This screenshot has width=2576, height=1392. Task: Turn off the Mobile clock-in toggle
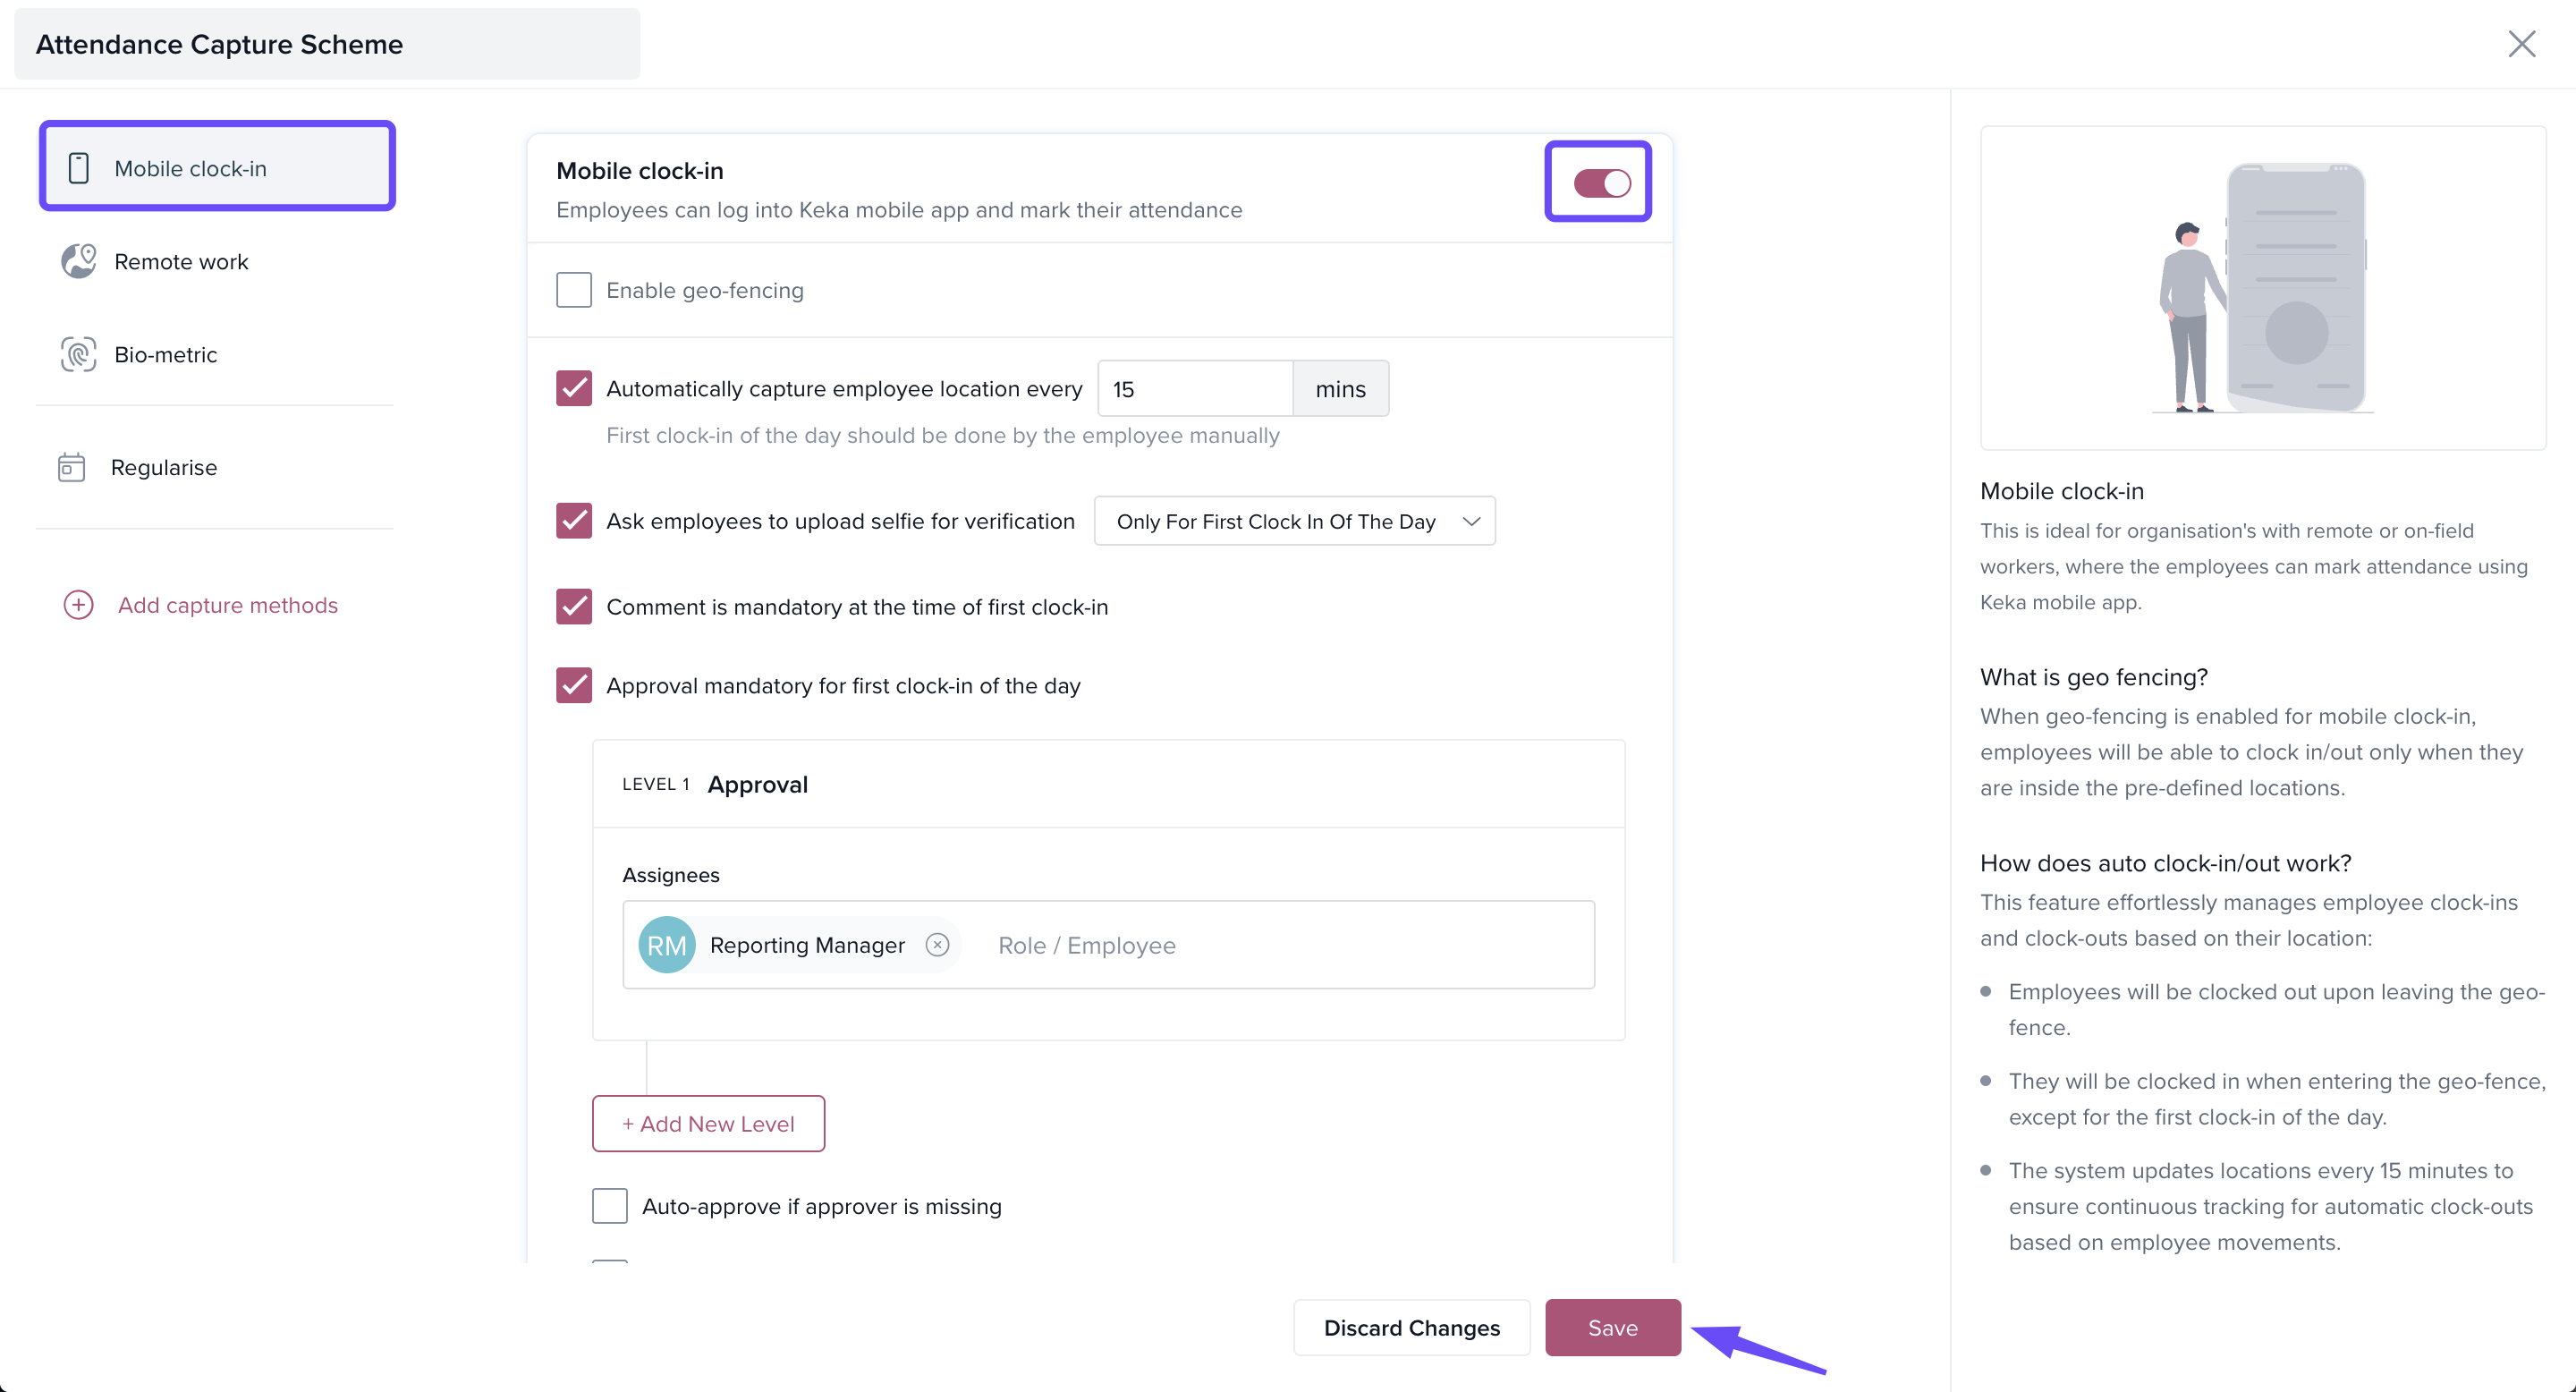pyautogui.click(x=1601, y=183)
